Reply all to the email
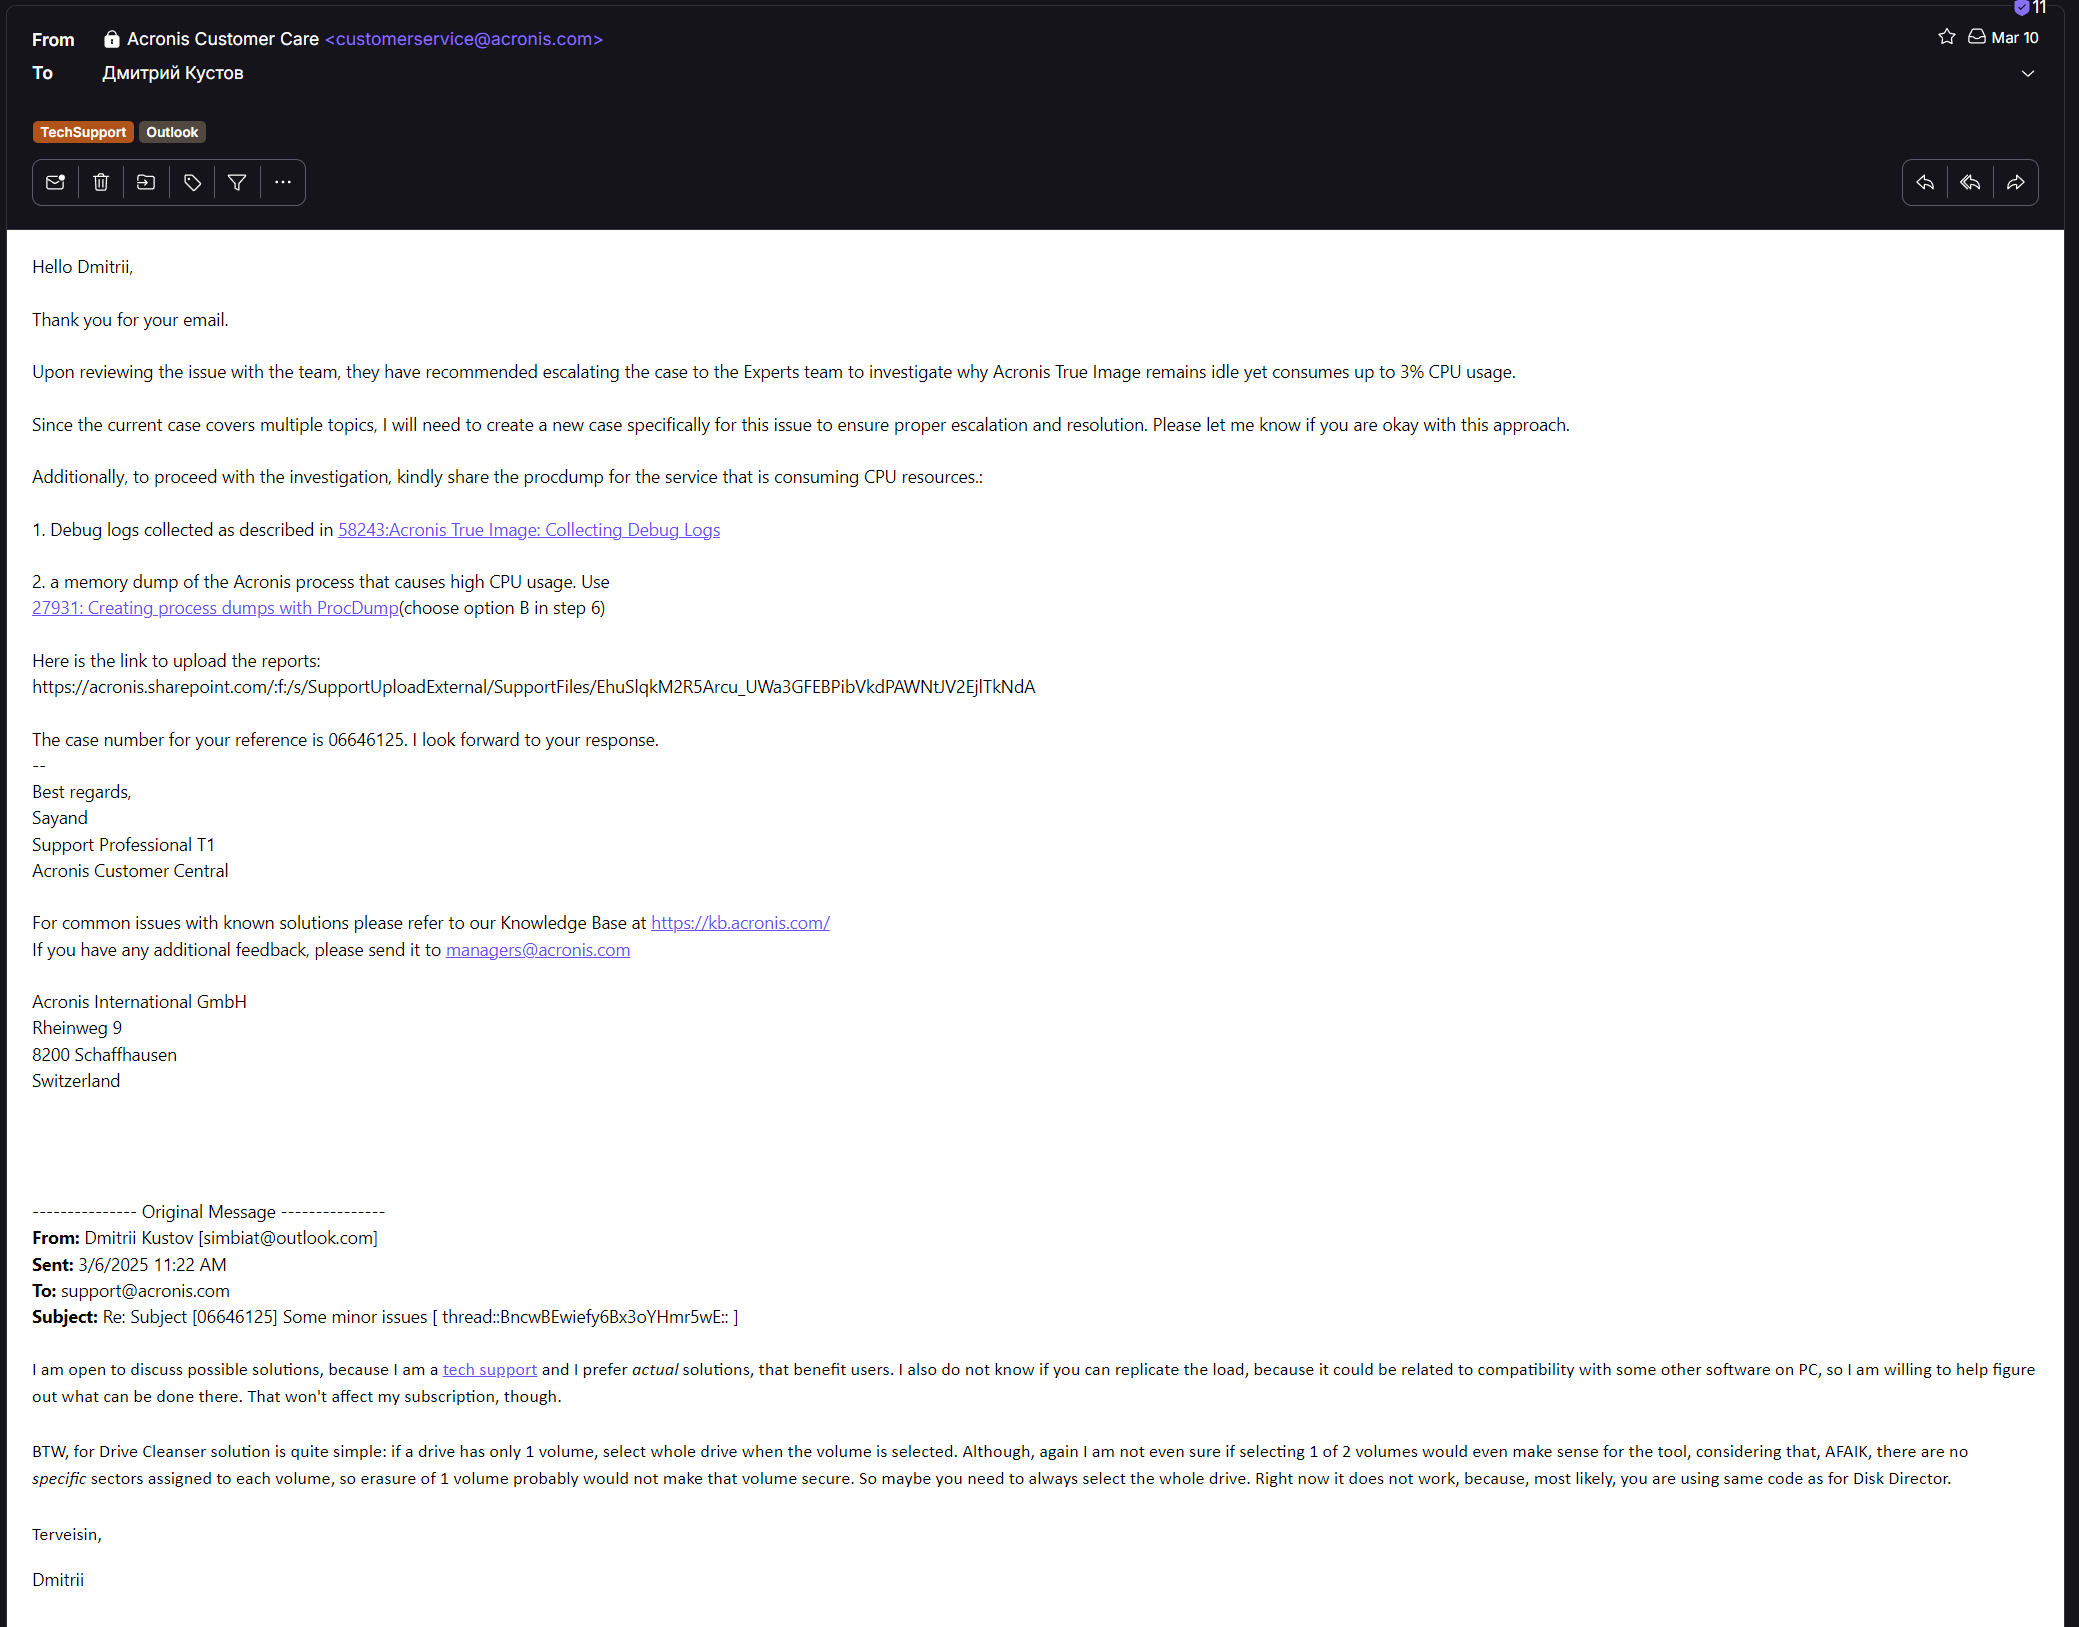Image resolution: width=2079 pixels, height=1627 pixels. click(1970, 182)
